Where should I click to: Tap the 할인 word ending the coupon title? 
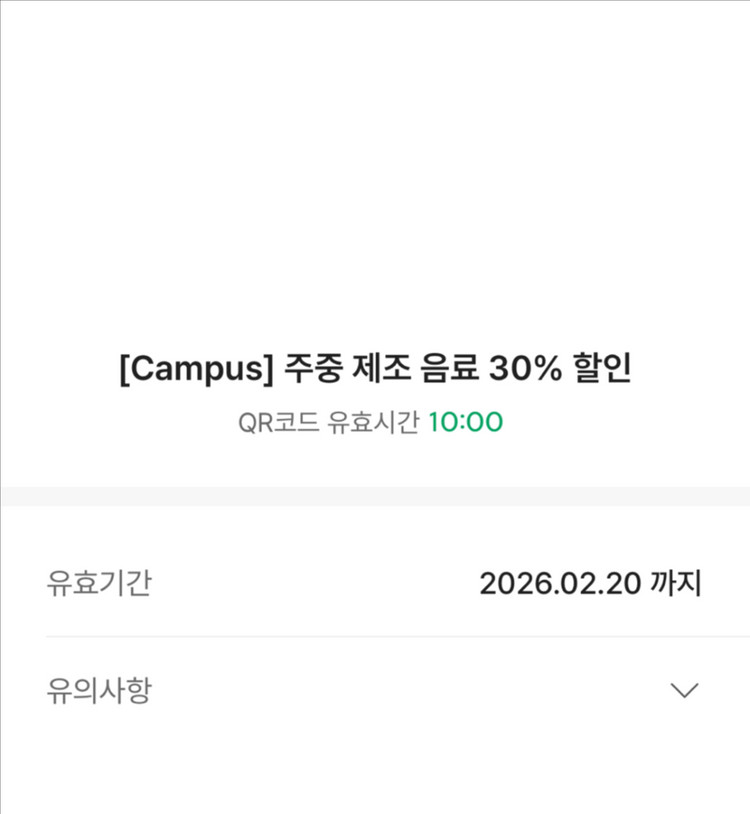coord(602,368)
